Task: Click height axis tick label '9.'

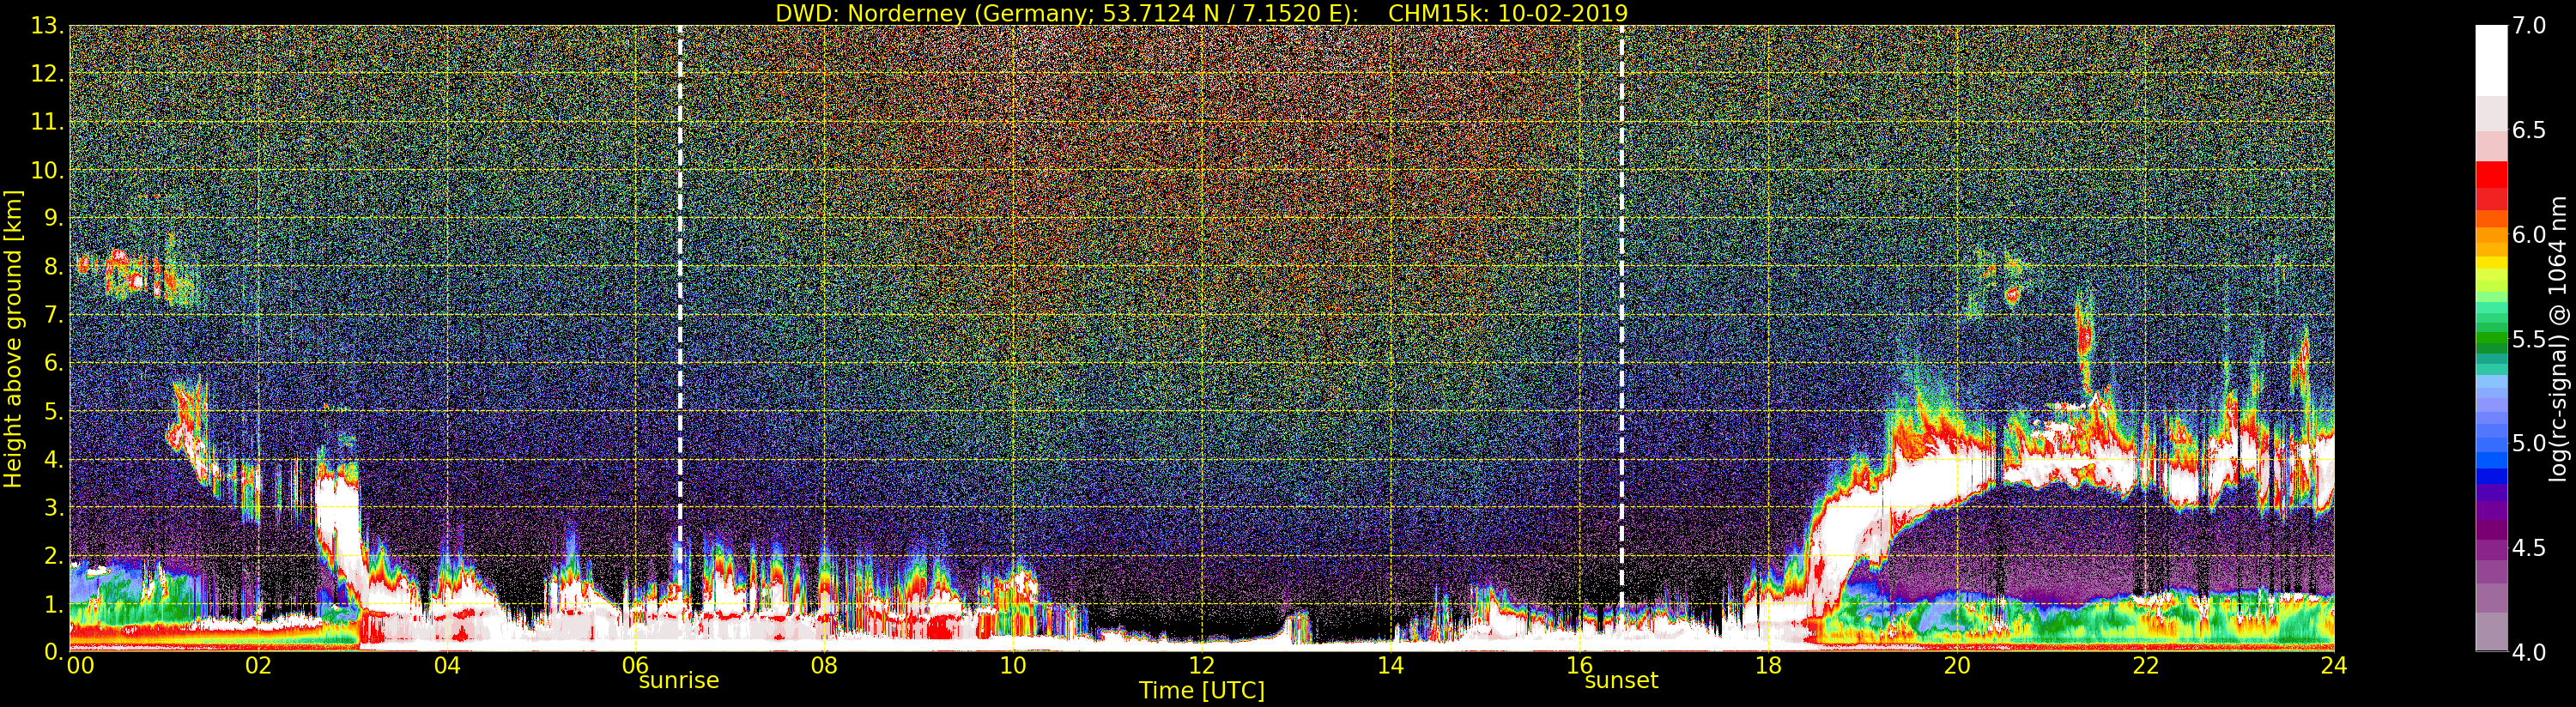Action: 54,218
